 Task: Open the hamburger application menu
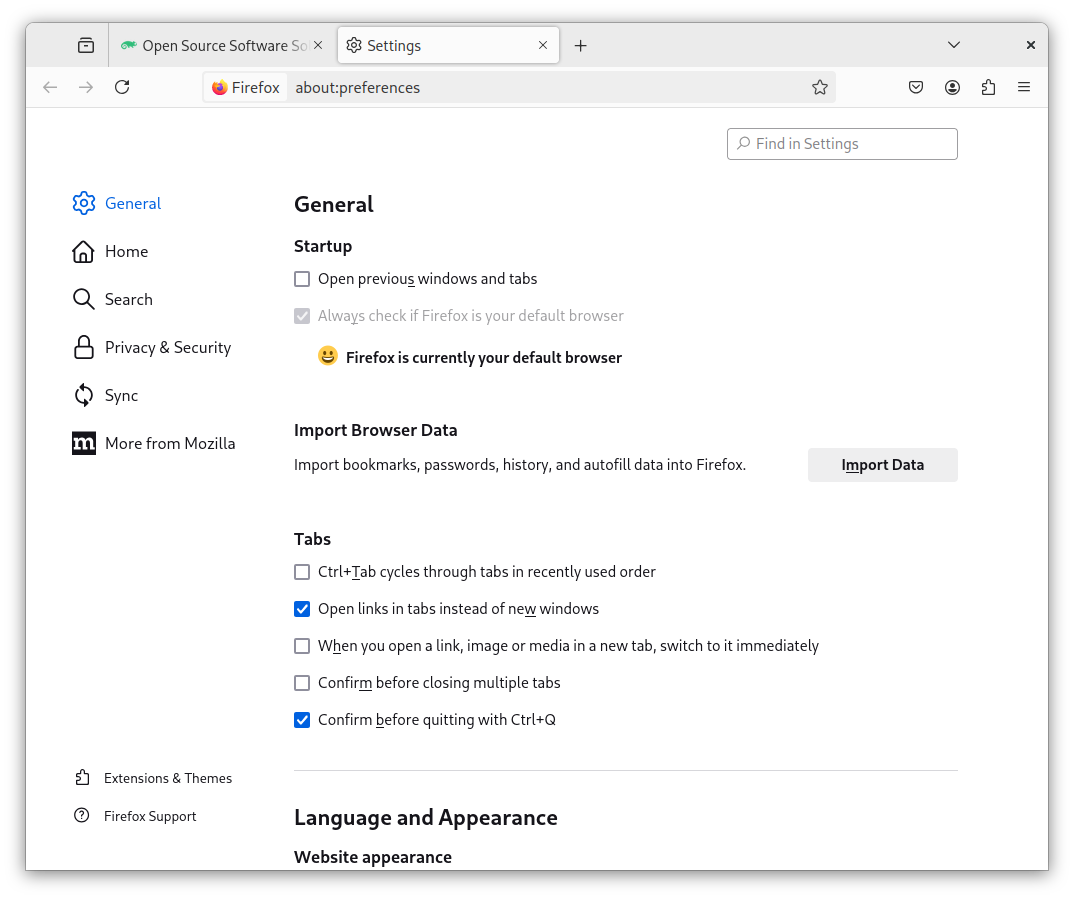(x=1024, y=88)
